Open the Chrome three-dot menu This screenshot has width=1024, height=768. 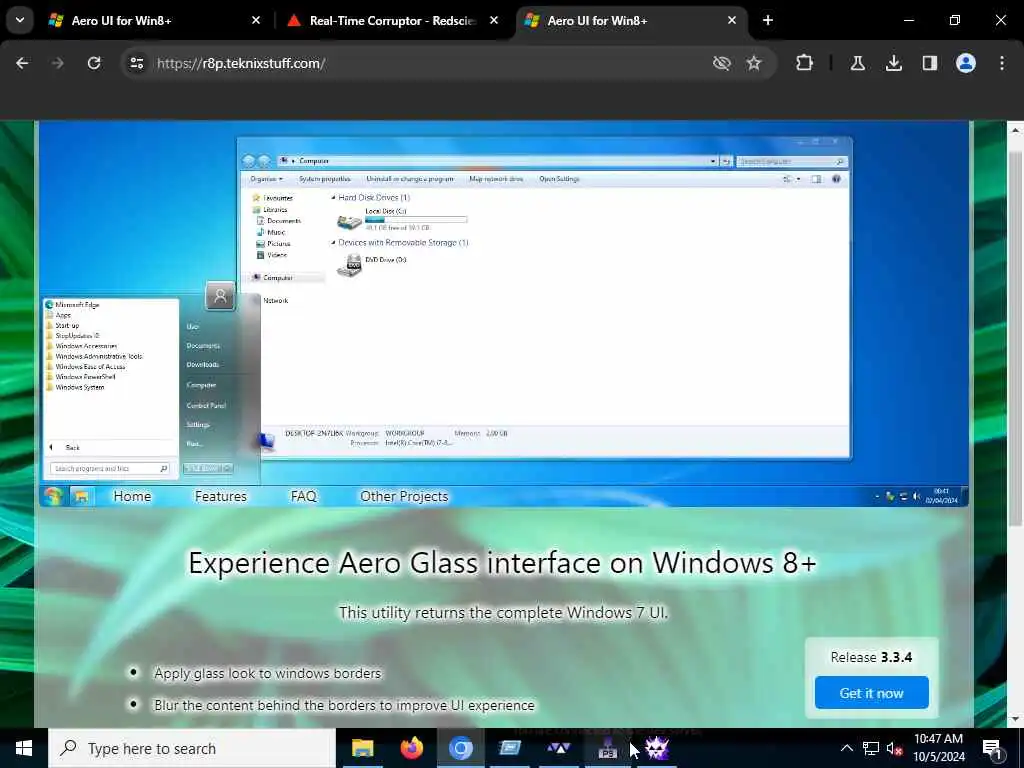pyautogui.click(x=1002, y=63)
